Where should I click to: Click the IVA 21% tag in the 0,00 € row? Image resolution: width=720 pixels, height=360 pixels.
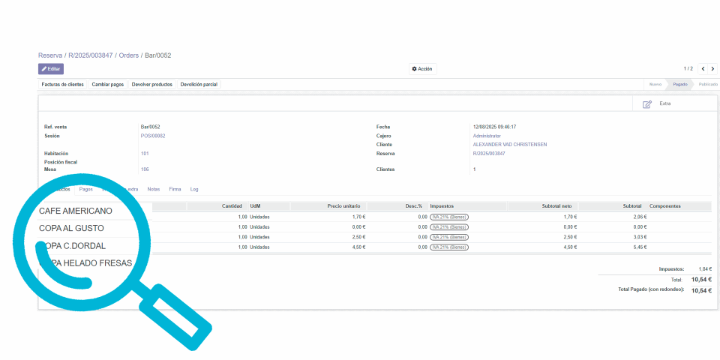tap(449, 227)
